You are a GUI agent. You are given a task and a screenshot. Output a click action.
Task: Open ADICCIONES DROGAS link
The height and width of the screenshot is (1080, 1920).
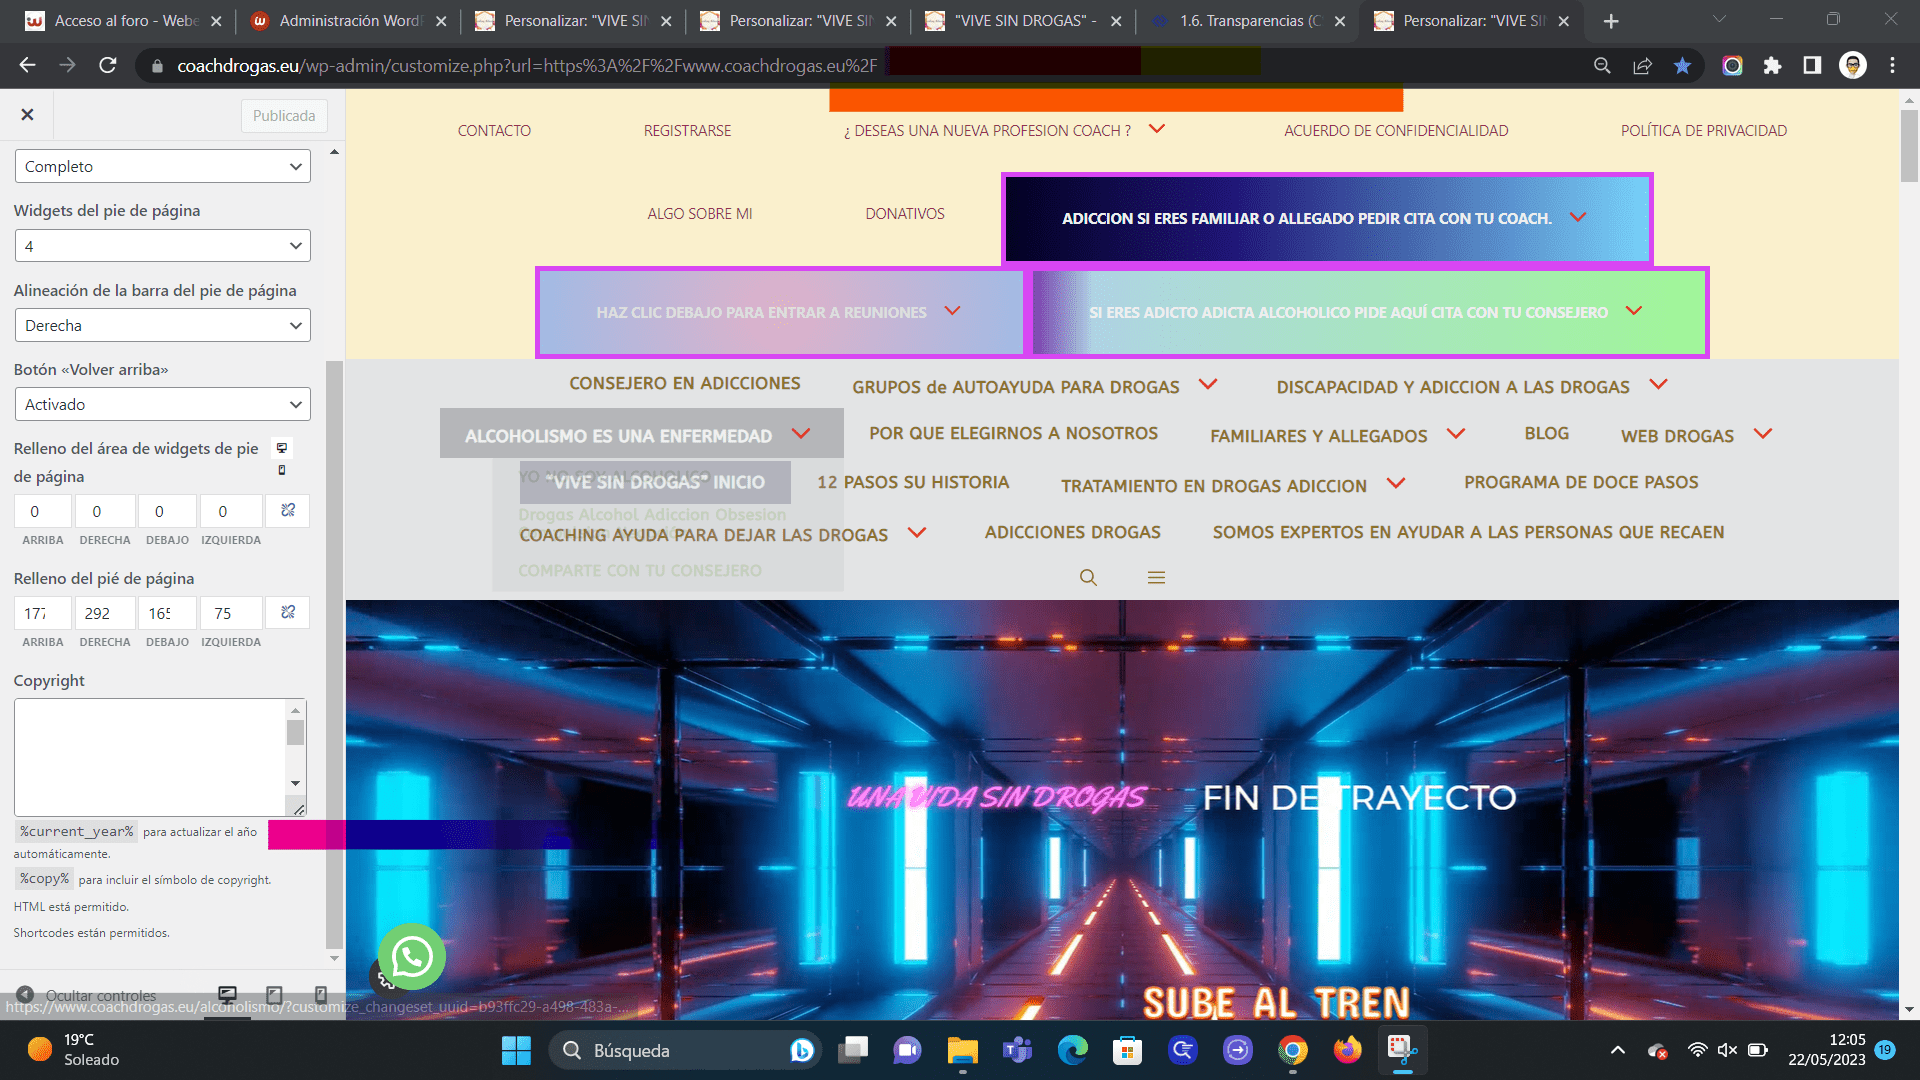(1072, 532)
